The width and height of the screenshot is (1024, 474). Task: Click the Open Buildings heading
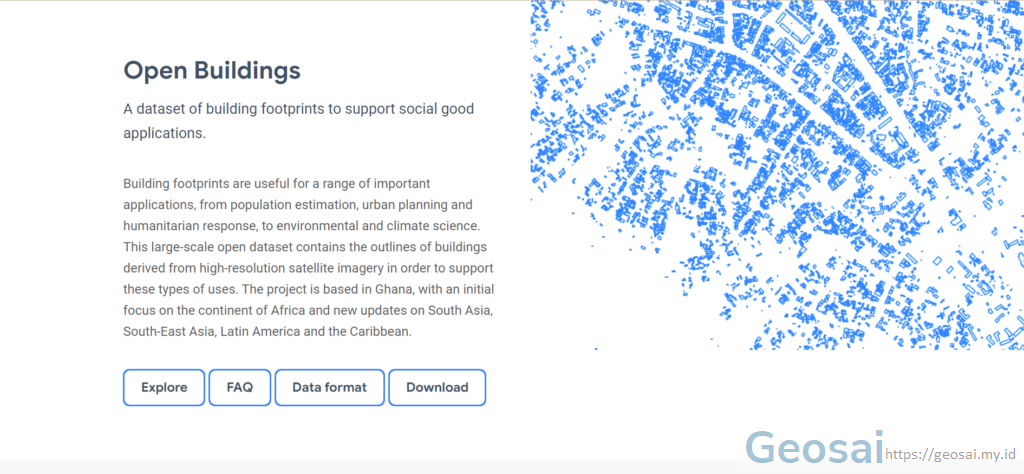pyautogui.click(x=212, y=71)
